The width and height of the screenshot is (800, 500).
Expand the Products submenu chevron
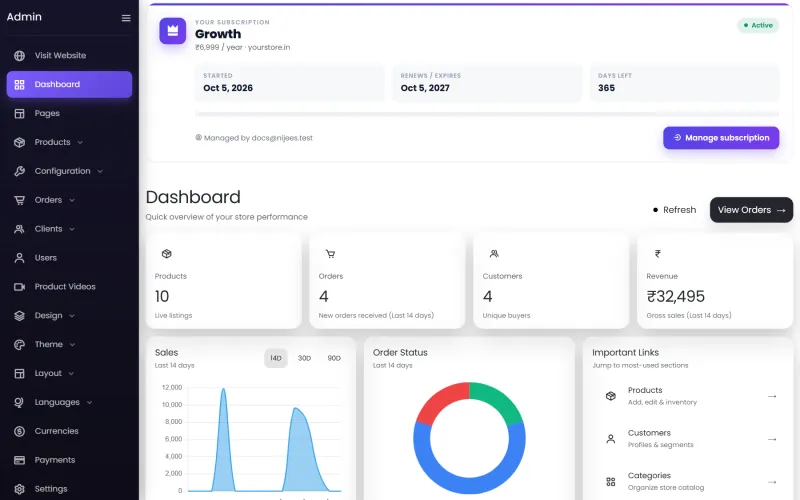80,142
